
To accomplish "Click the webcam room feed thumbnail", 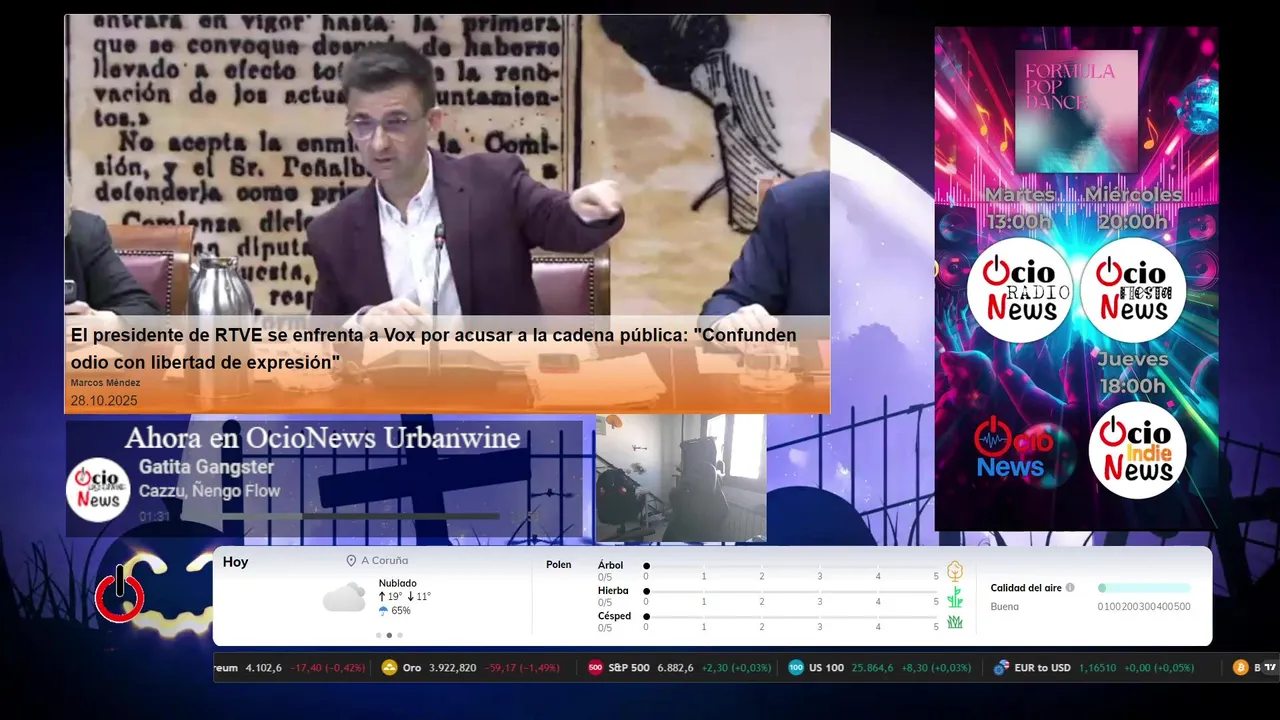I will coord(681,478).
